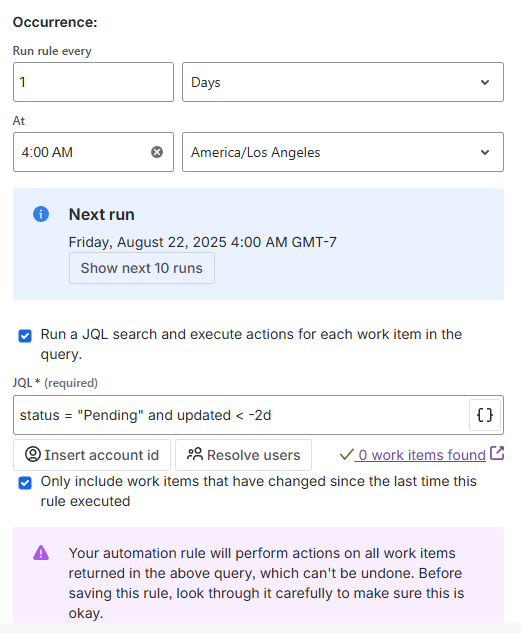Click into the JQL query text field
Image resolution: width=521 pixels, height=633 pixels.
241,415
